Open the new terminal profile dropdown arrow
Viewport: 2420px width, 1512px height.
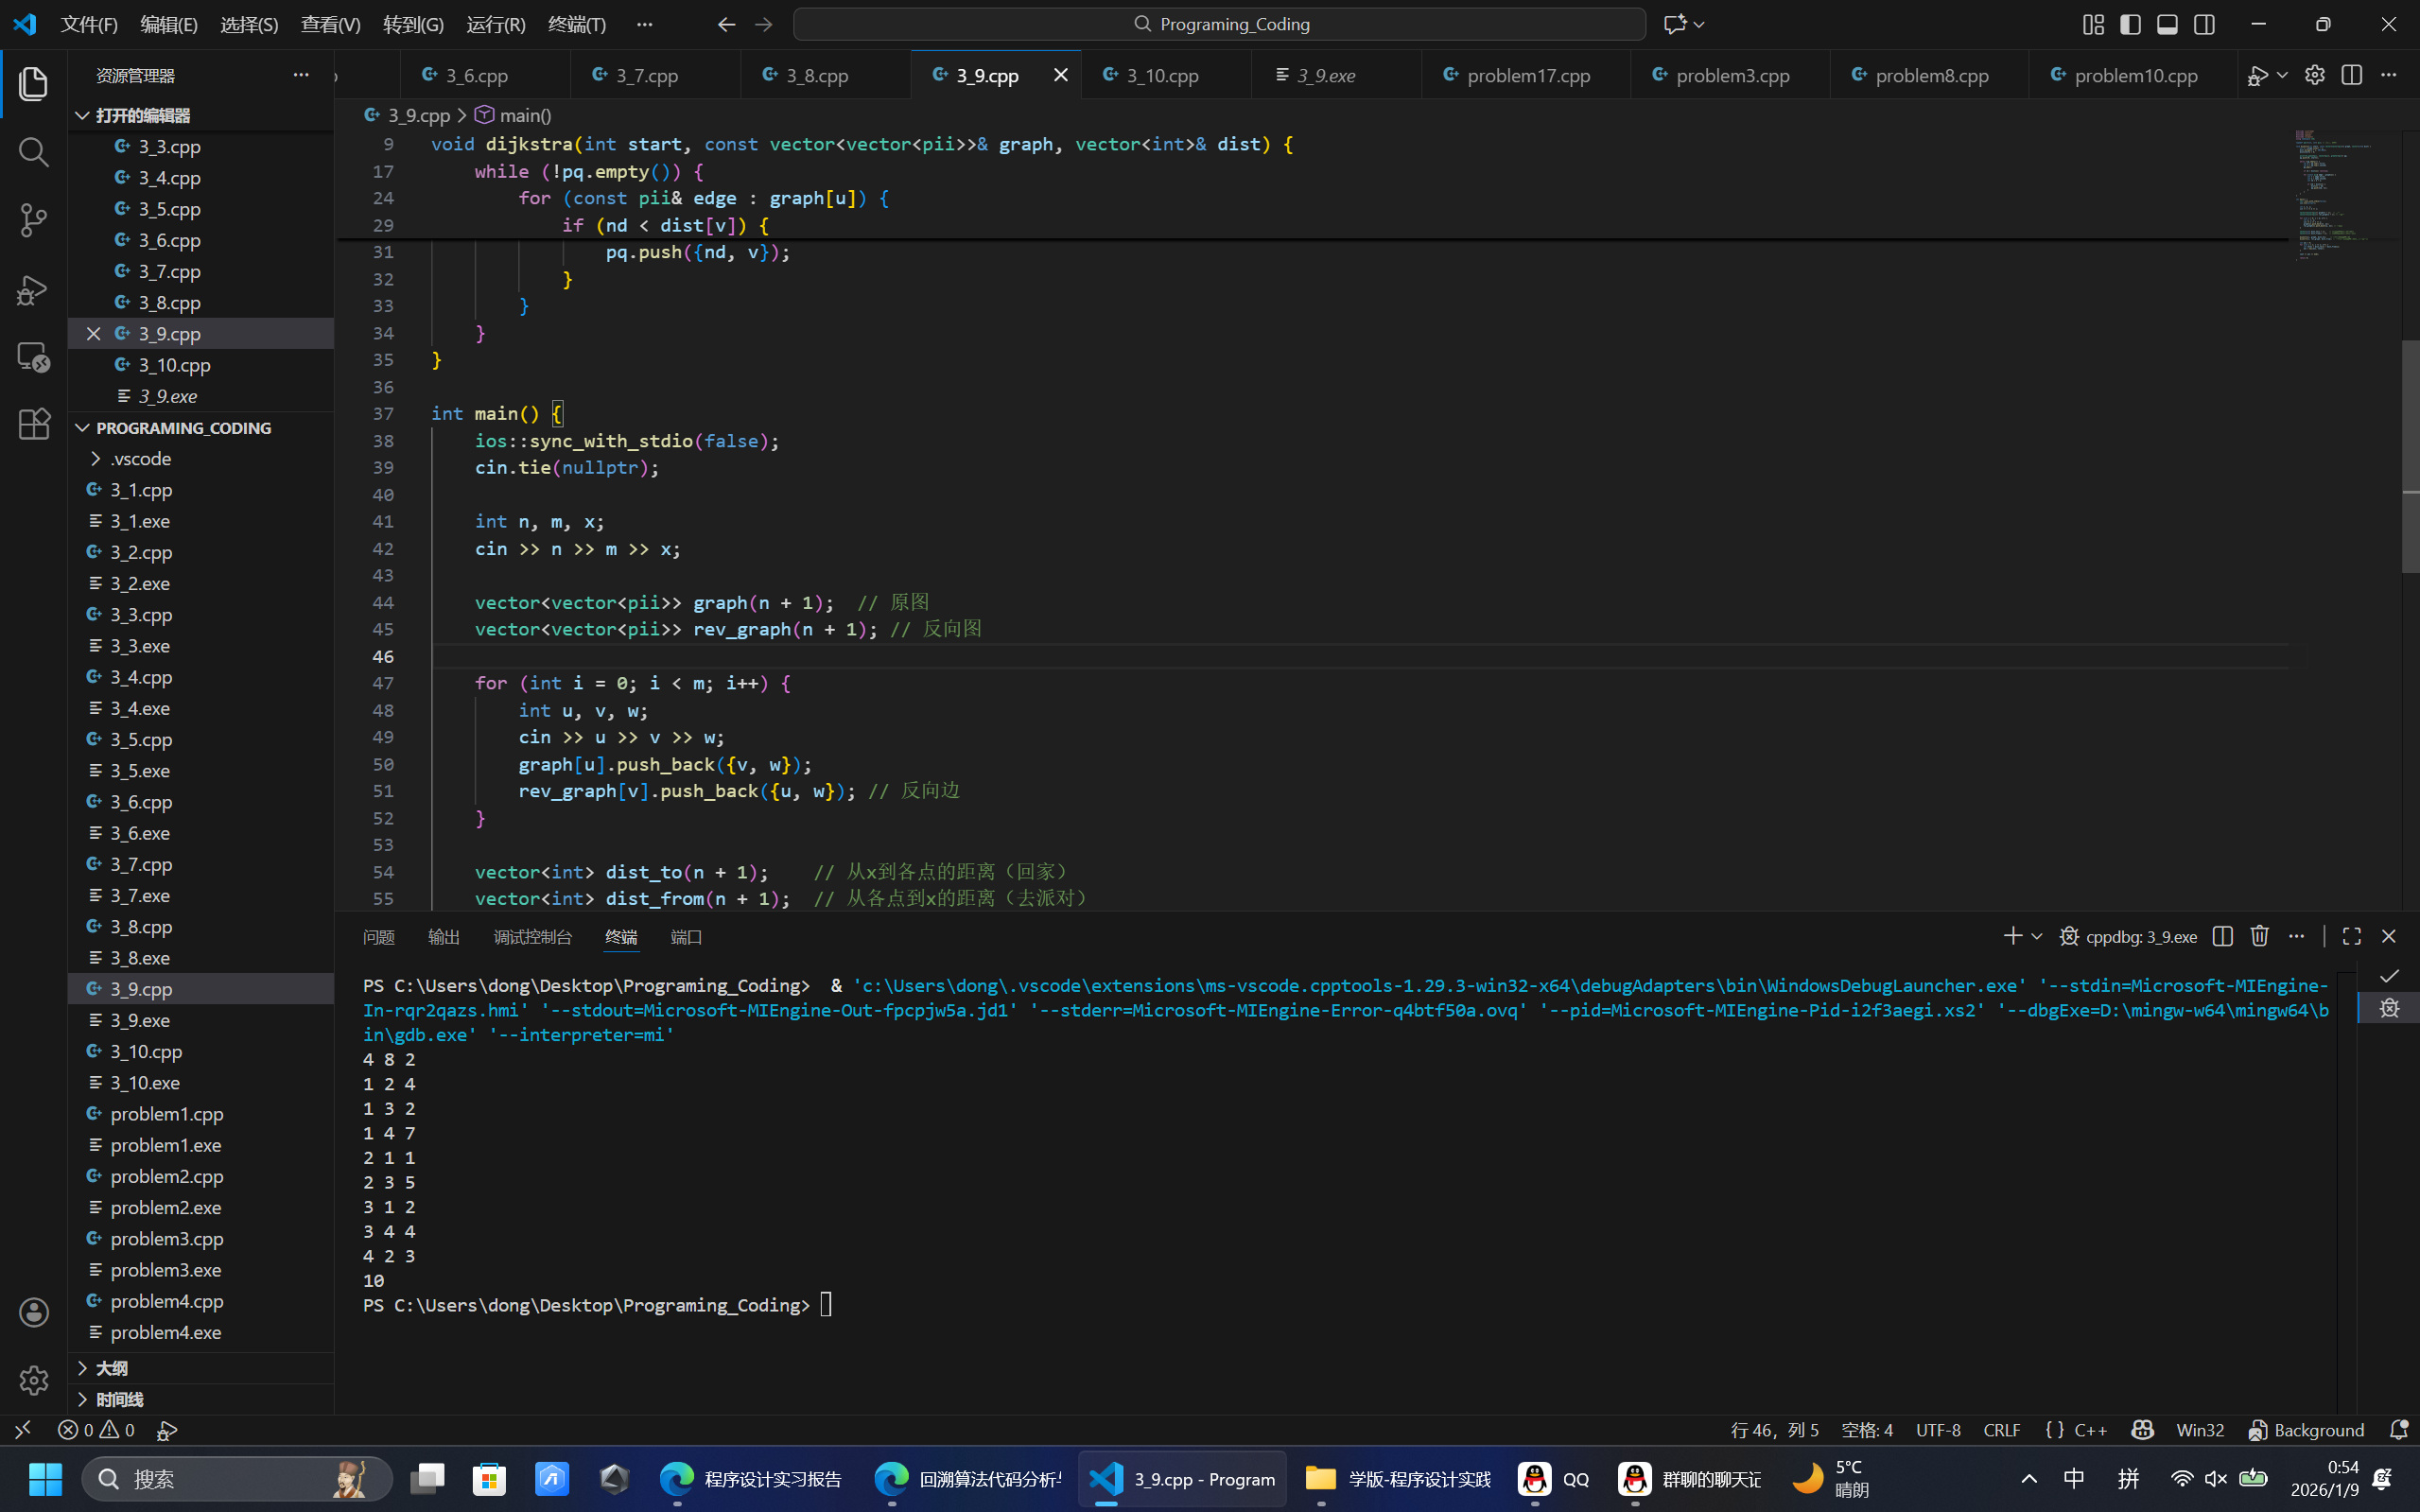2037,936
